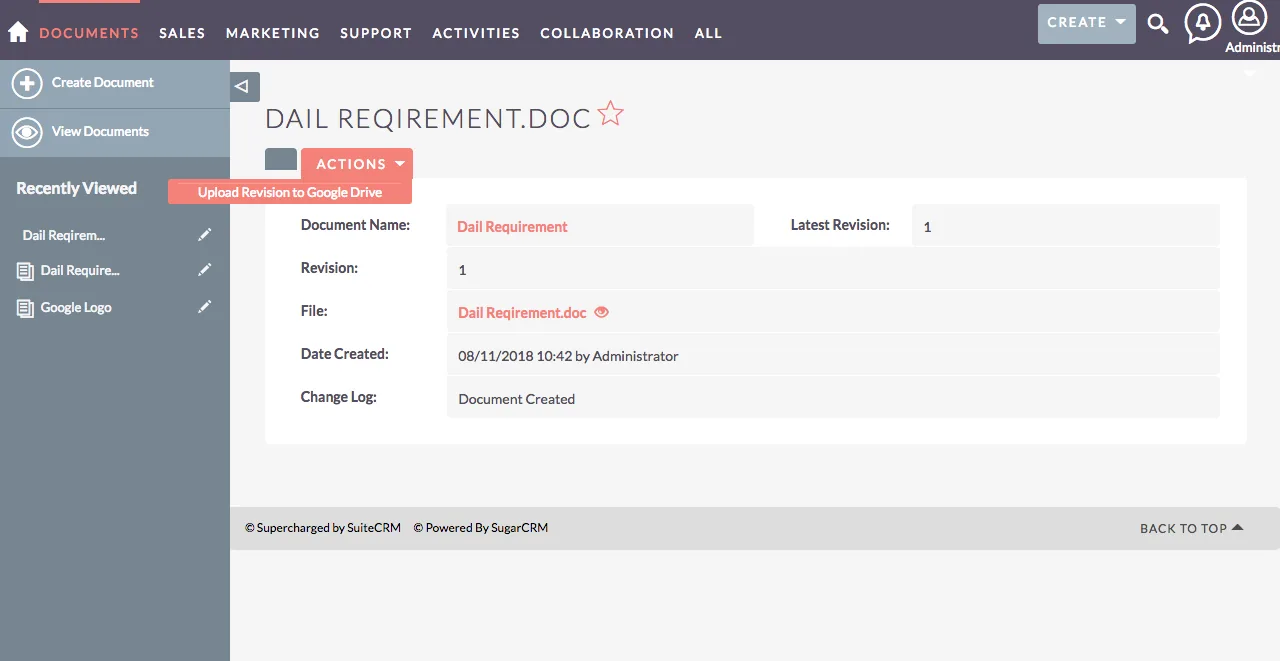Expand the ACTIONS dropdown

tap(357, 164)
